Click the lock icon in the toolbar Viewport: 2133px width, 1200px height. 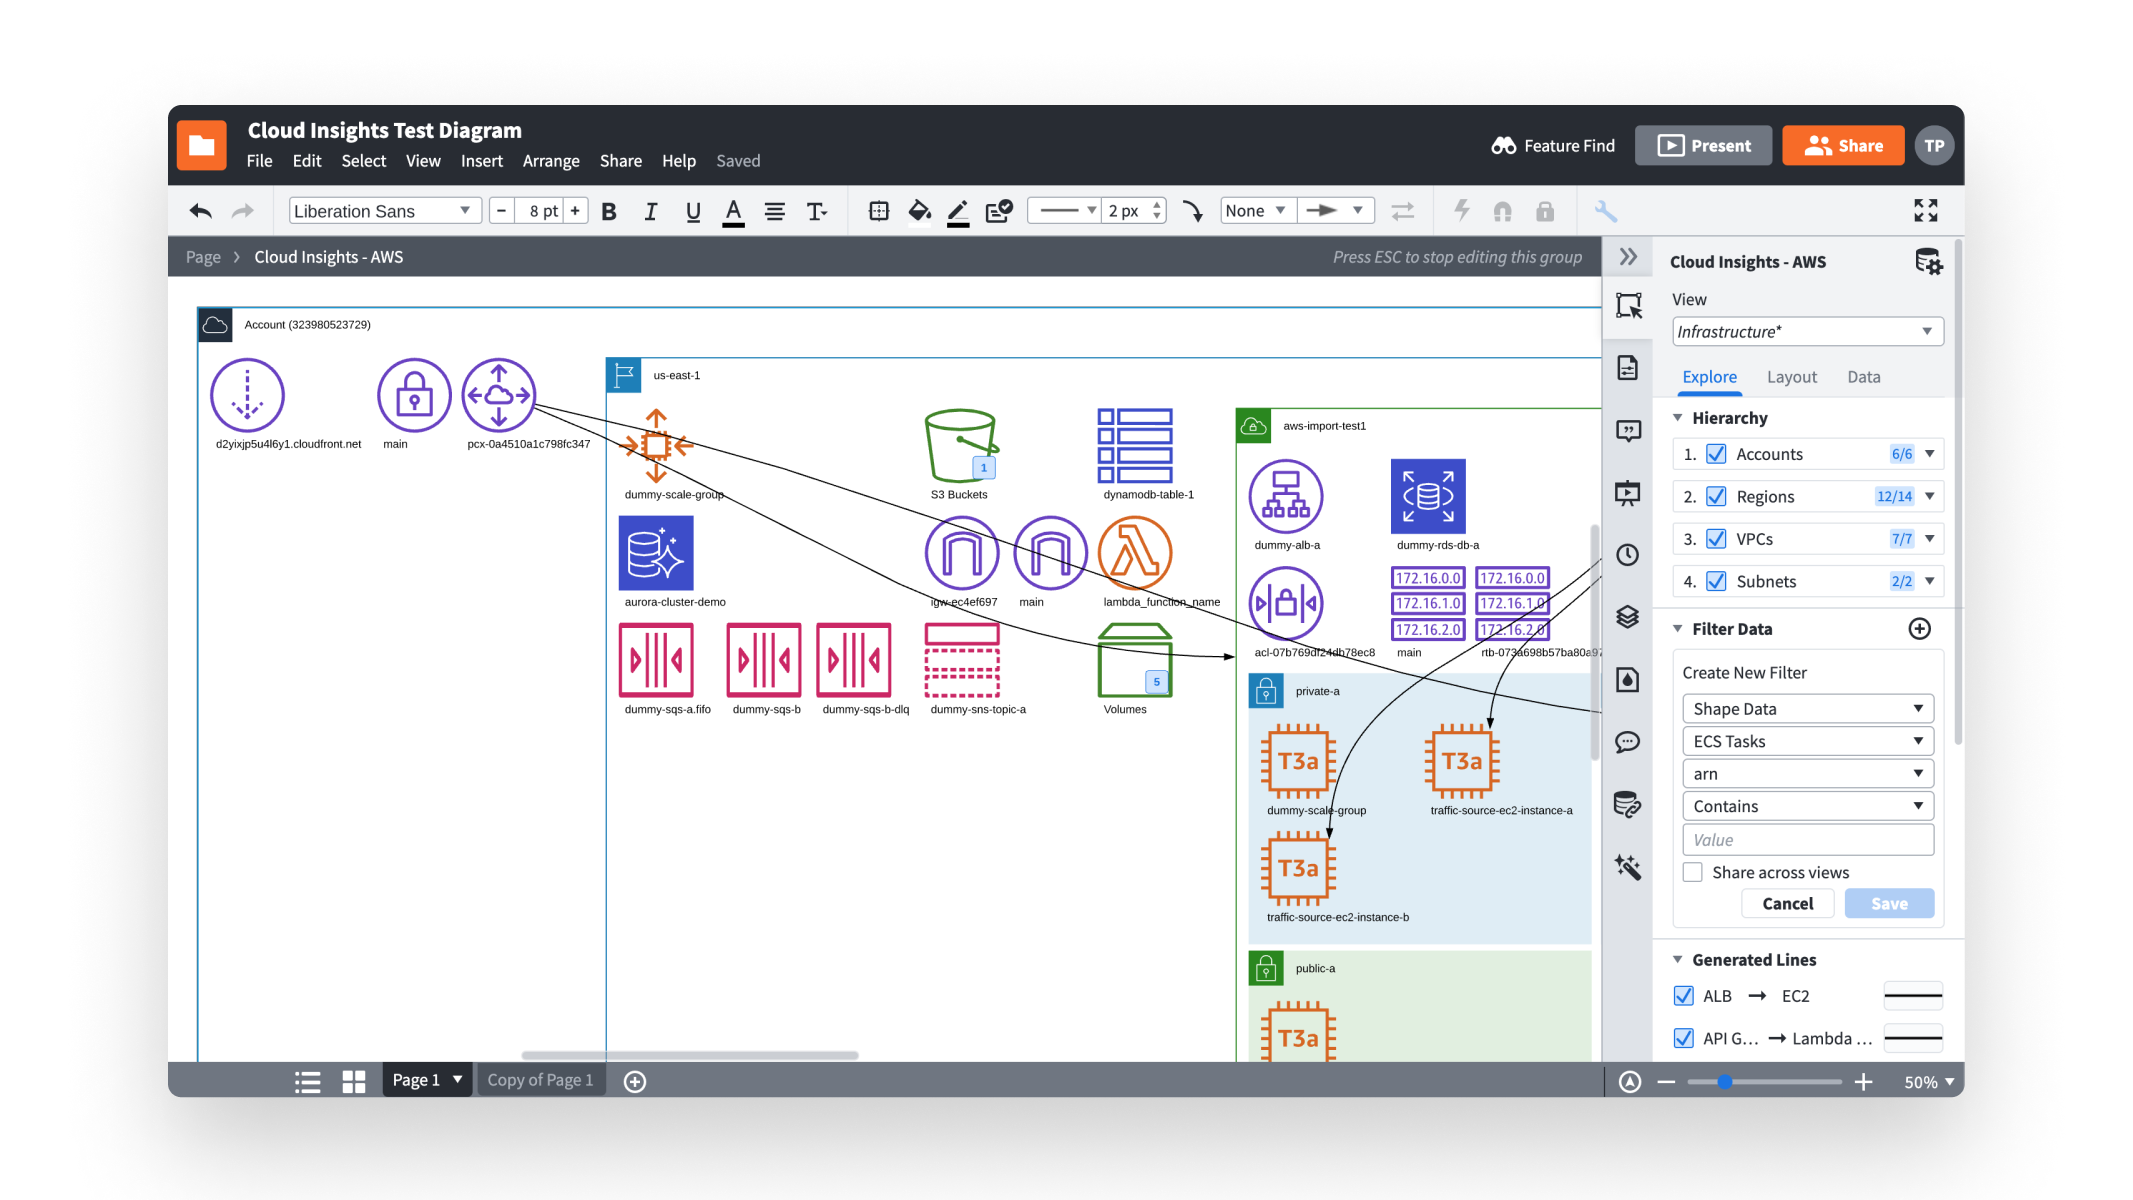click(x=1544, y=211)
